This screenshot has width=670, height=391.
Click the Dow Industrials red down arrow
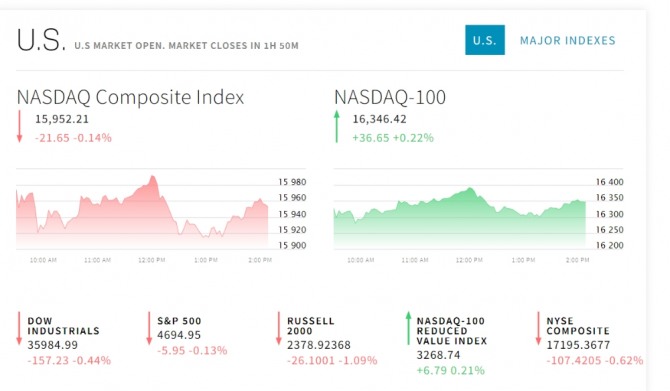(19, 328)
